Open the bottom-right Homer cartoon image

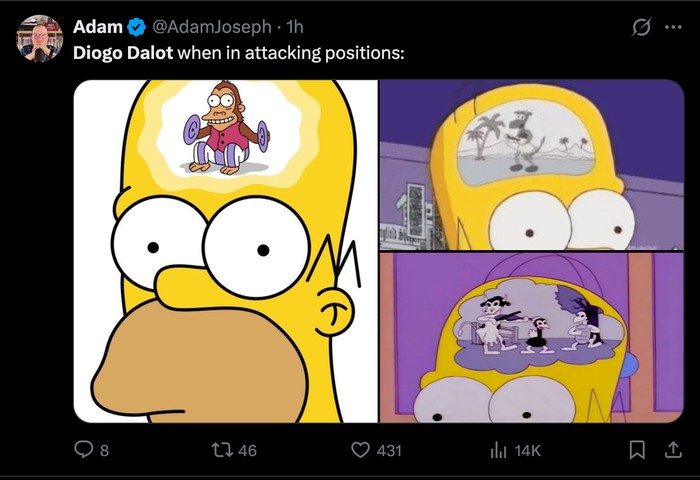[531, 337]
